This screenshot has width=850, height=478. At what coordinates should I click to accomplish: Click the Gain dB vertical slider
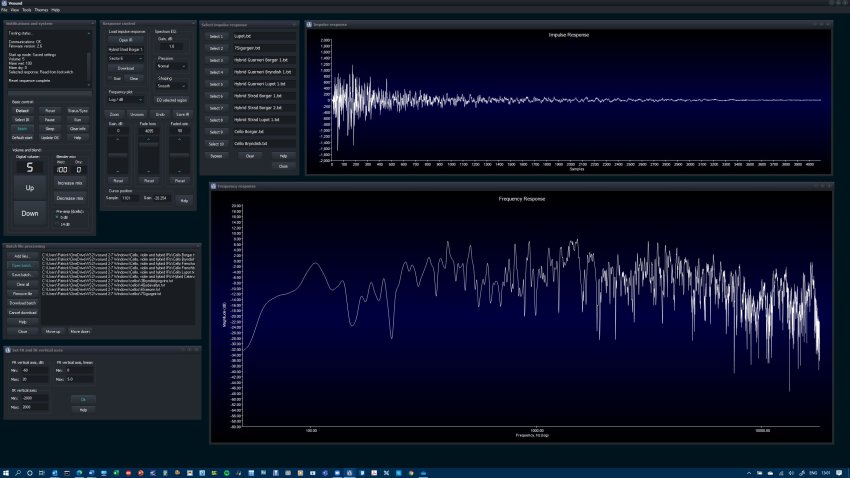116,155
